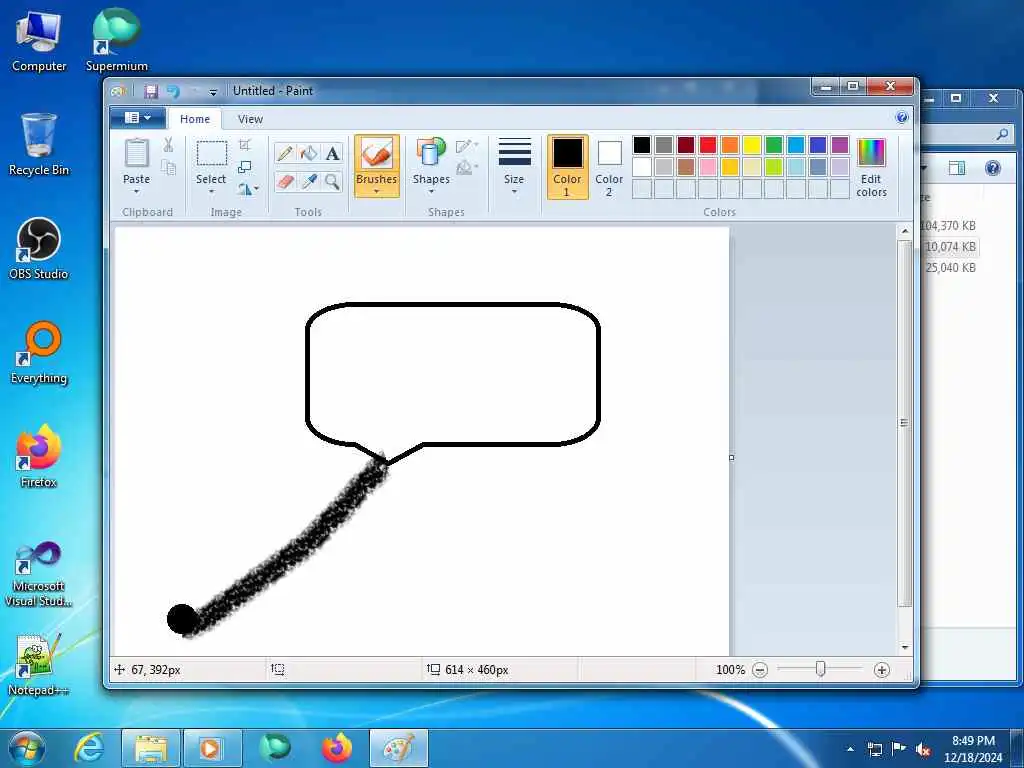Screen dimensions: 1024x768
Task: Switch to the Home ribbon tab
Action: click(195, 119)
